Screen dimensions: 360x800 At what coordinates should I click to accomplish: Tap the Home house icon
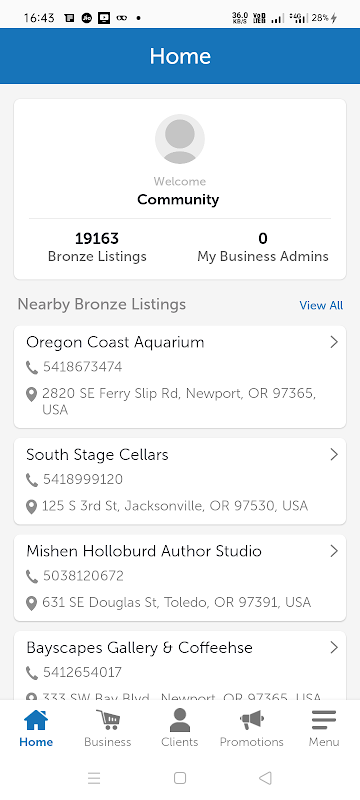(x=36, y=720)
